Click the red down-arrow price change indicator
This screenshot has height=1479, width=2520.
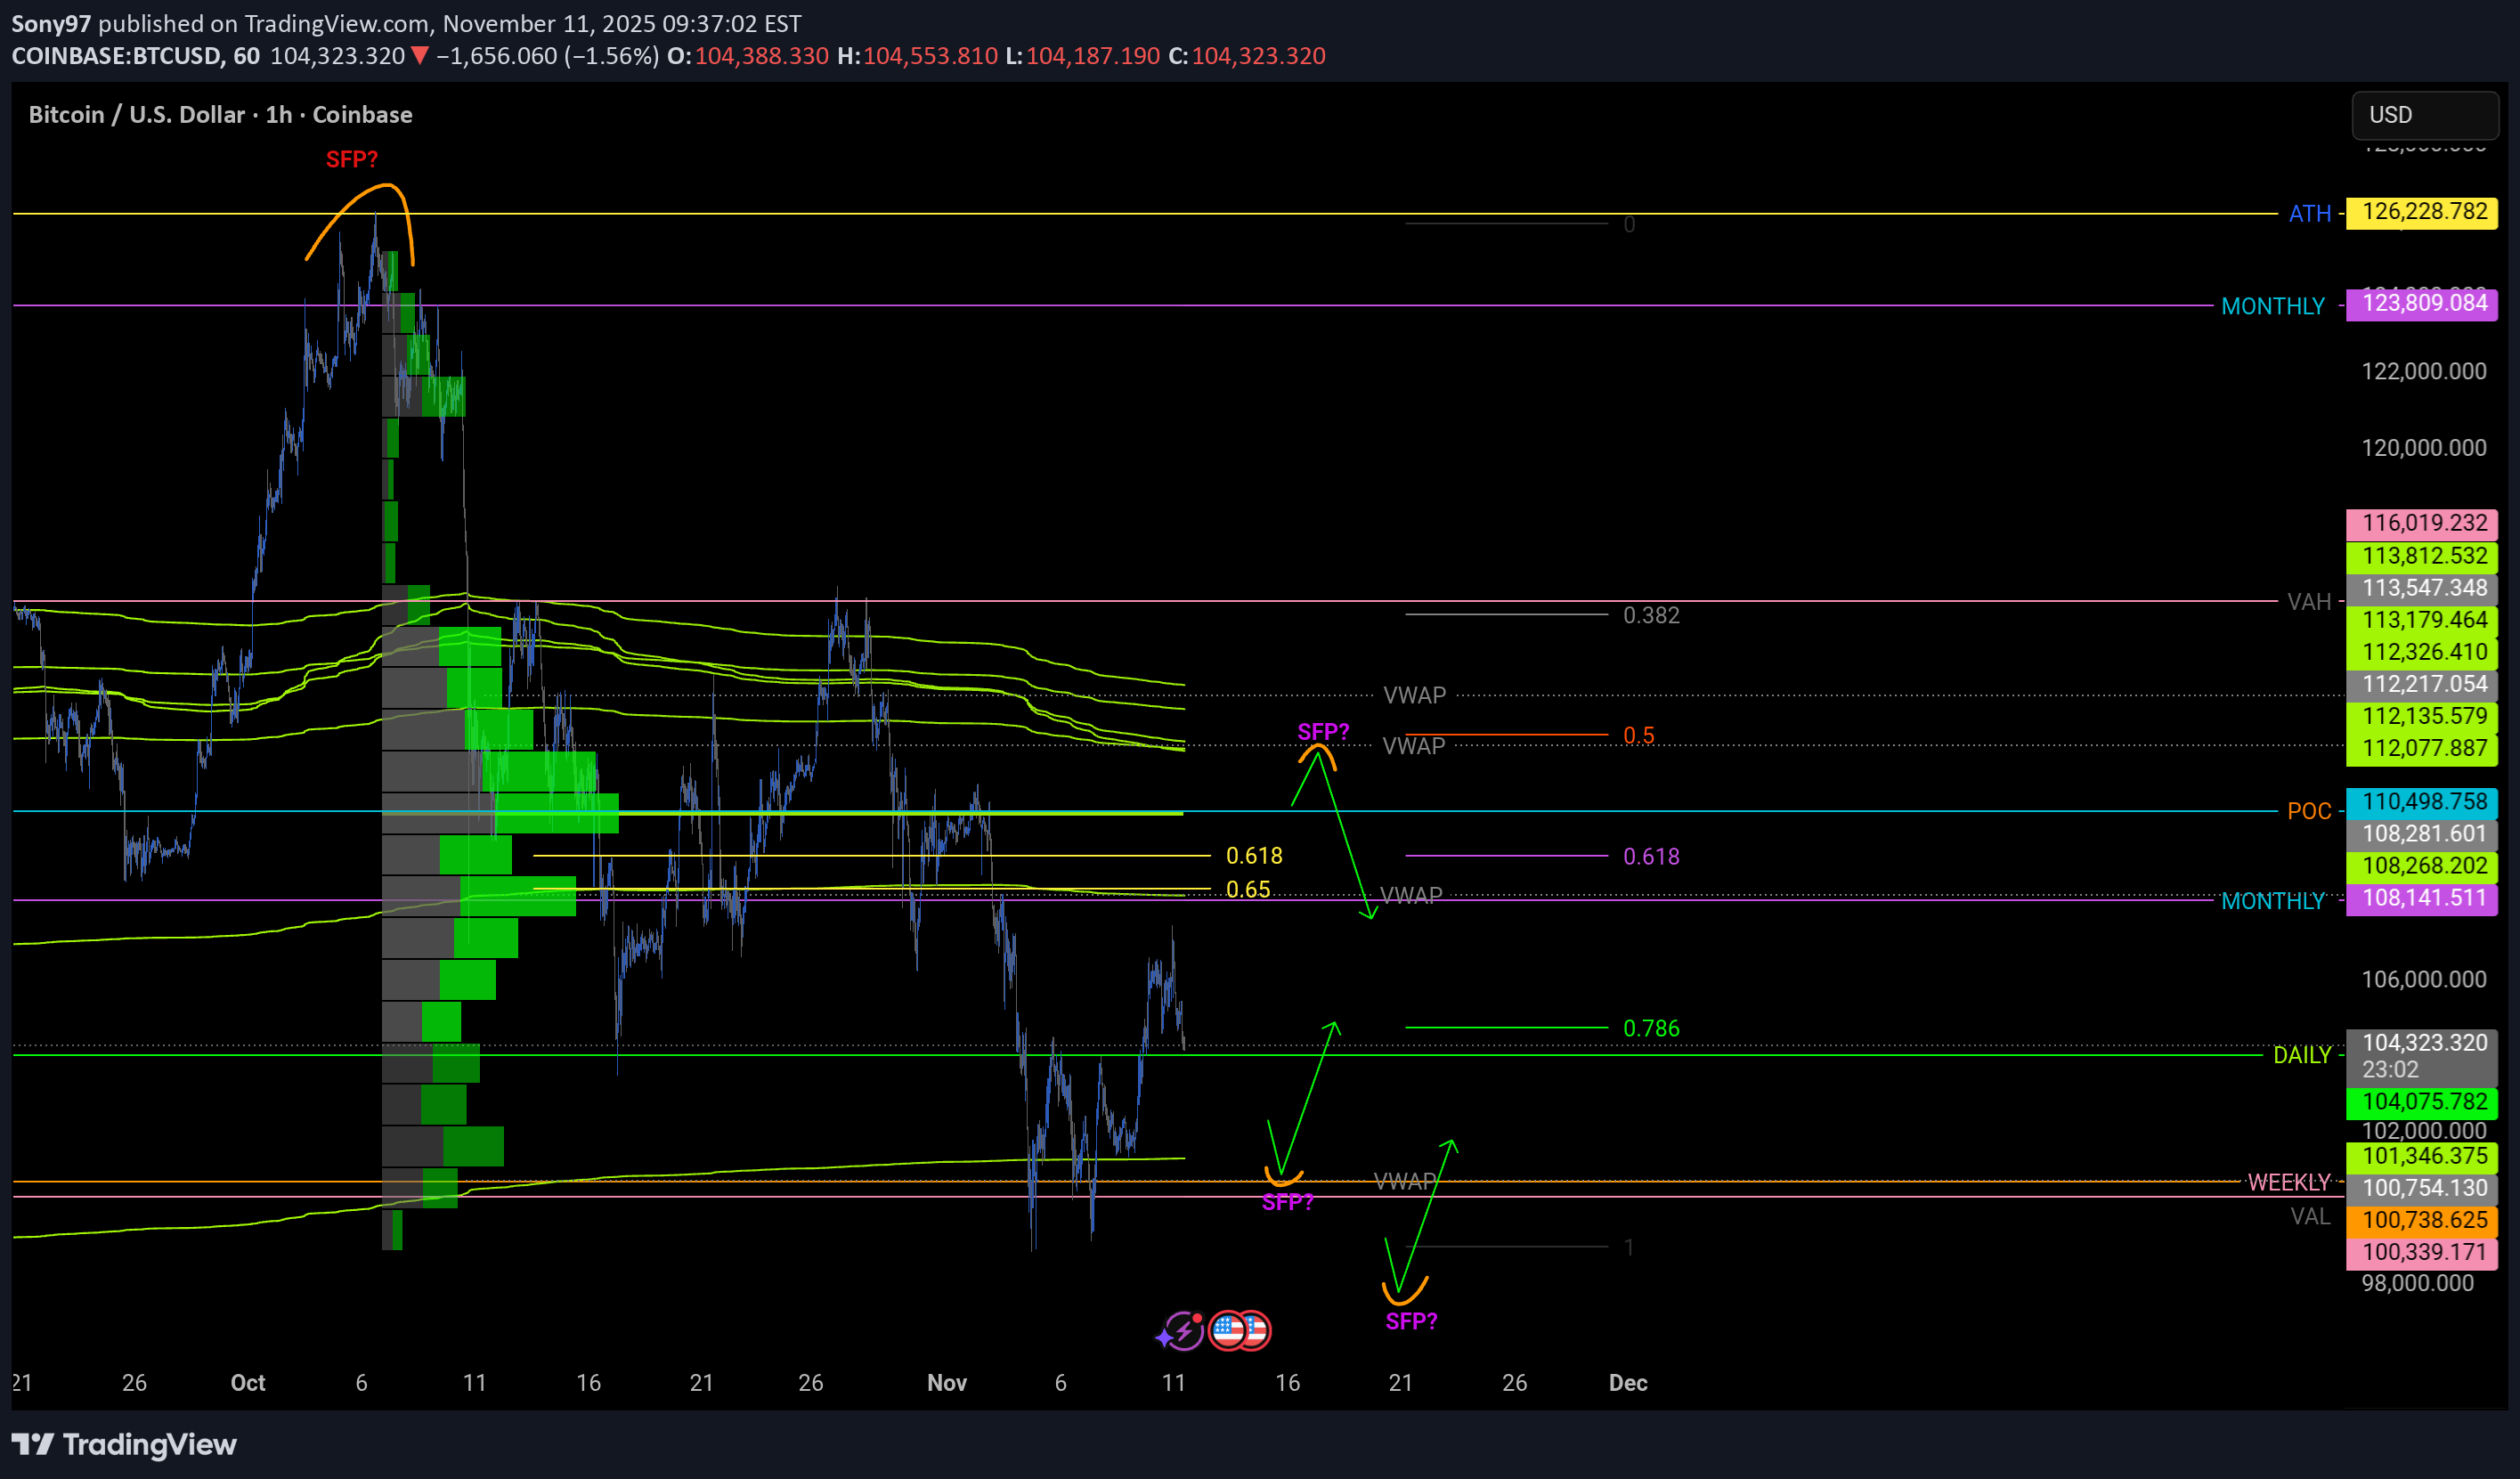click(x=420, y=56)
